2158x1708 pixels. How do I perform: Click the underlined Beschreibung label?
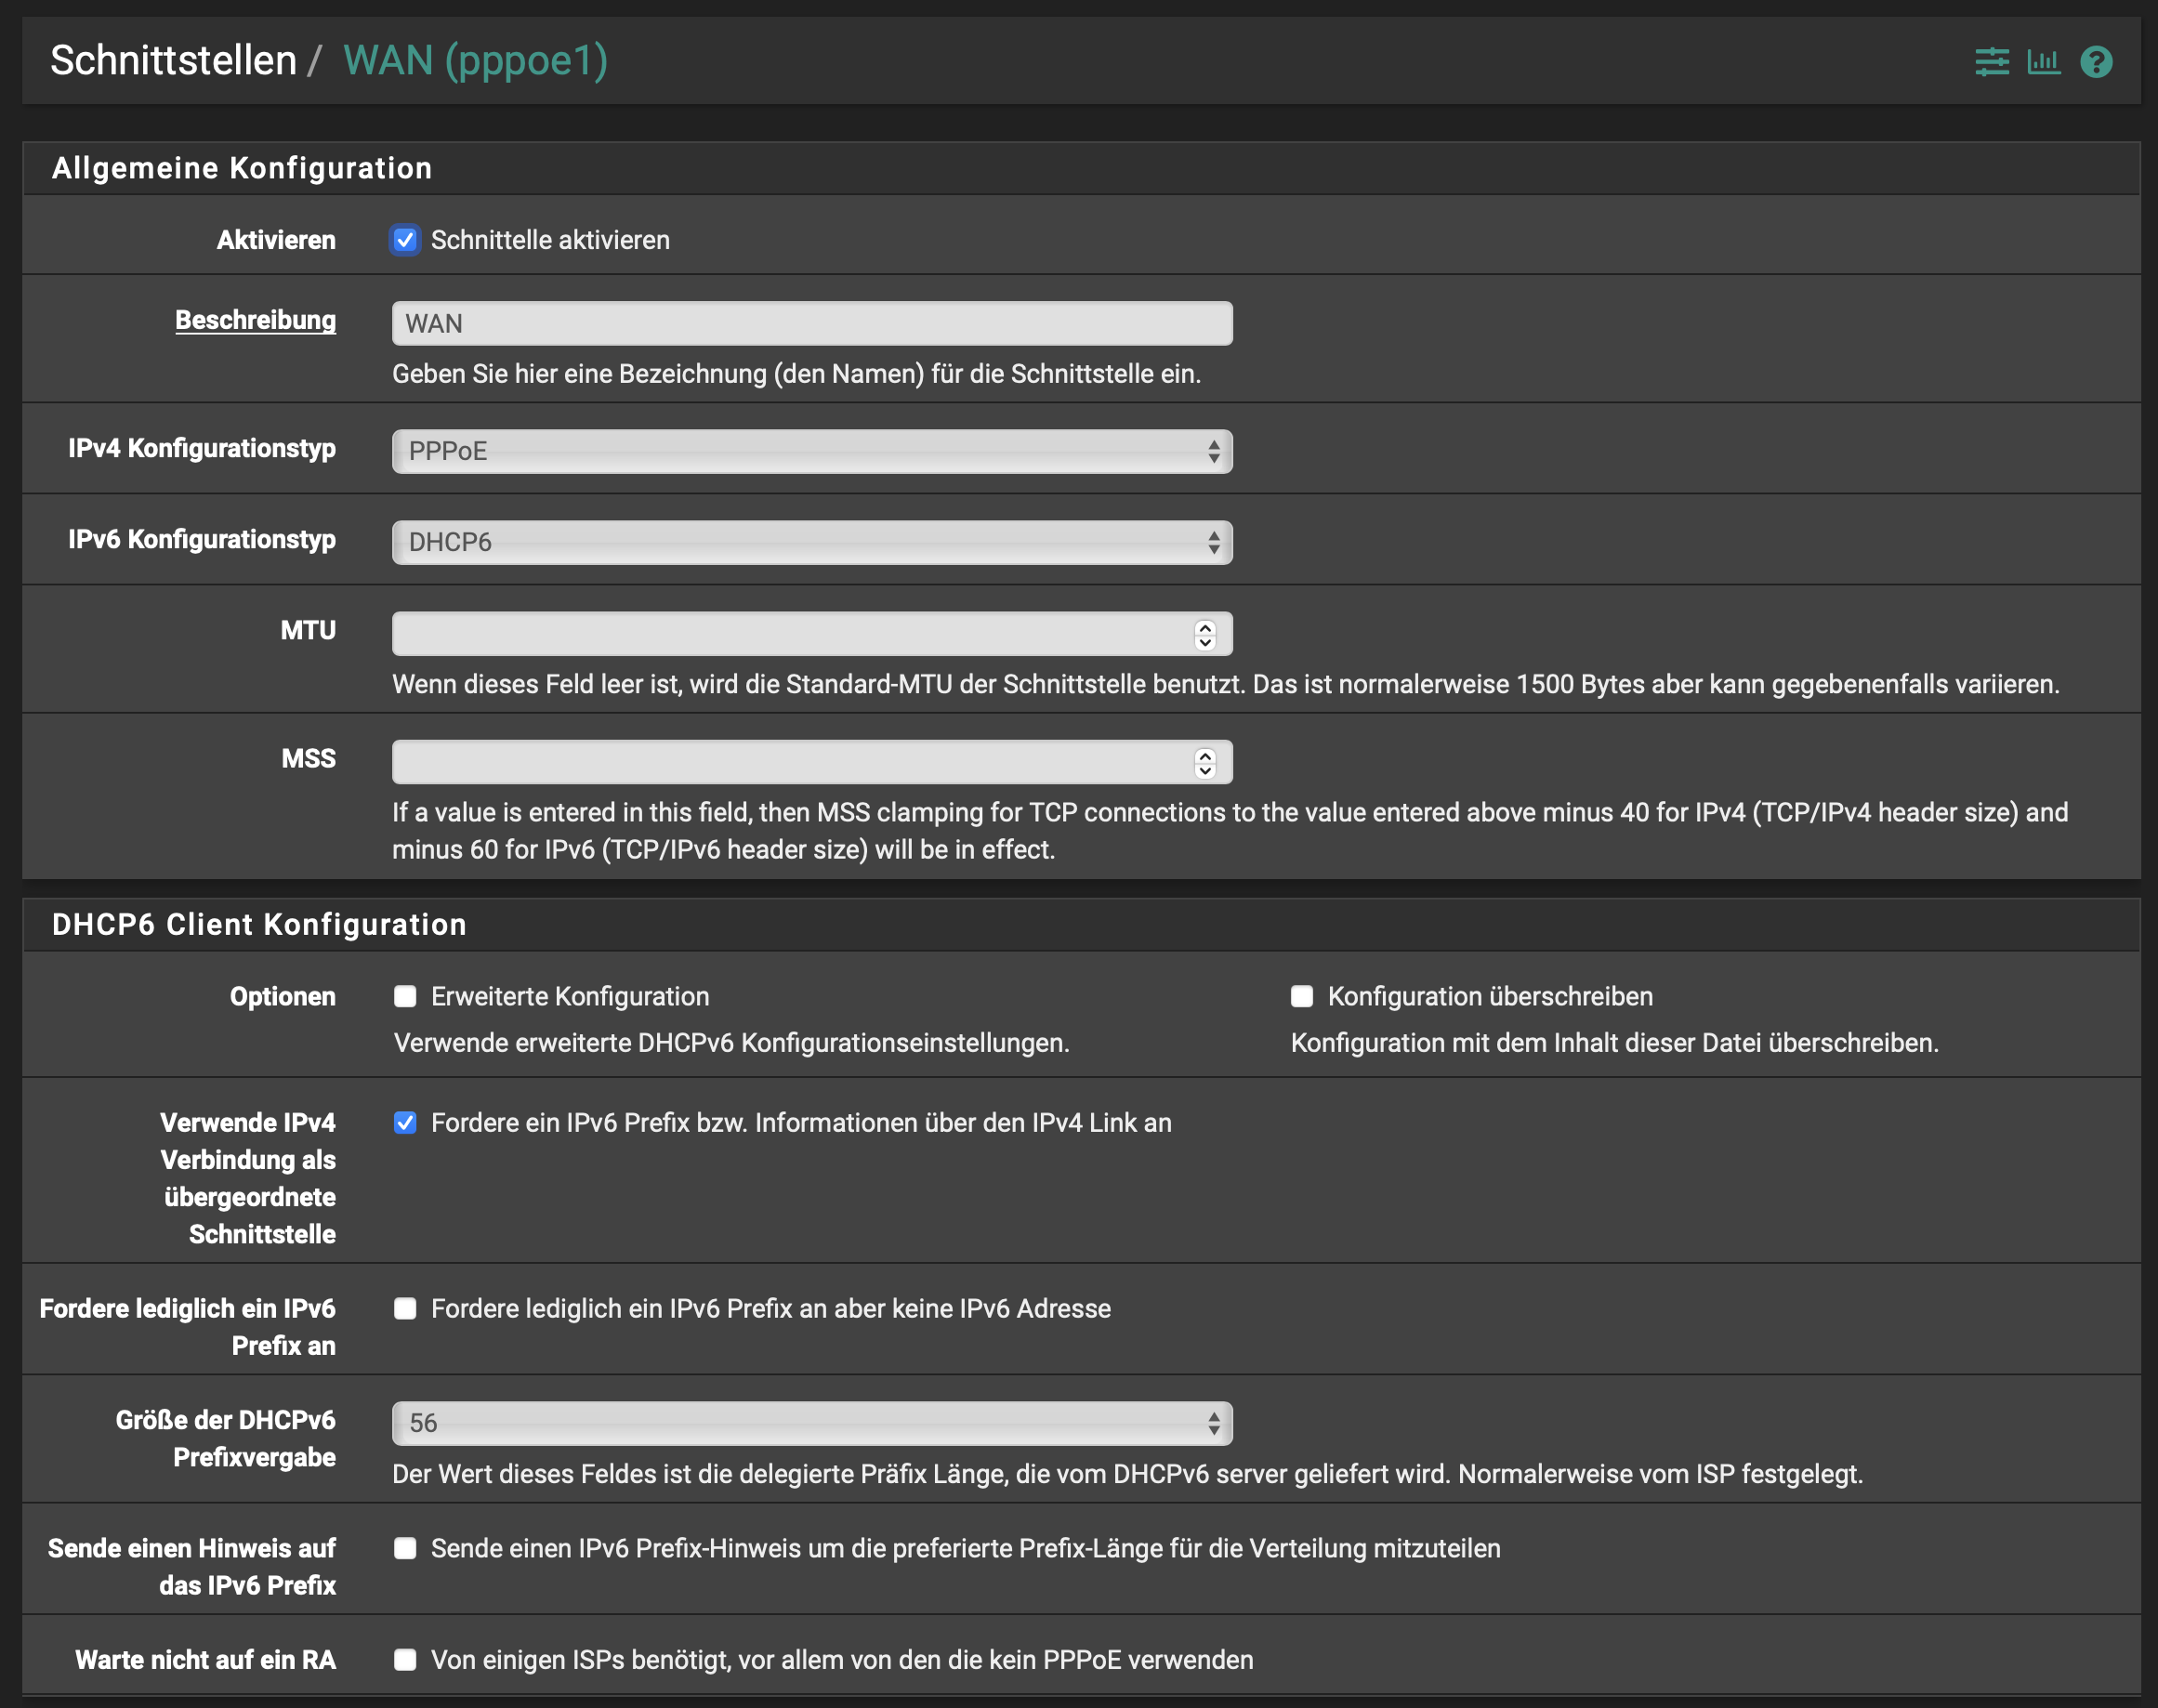(x=255, y=320)
